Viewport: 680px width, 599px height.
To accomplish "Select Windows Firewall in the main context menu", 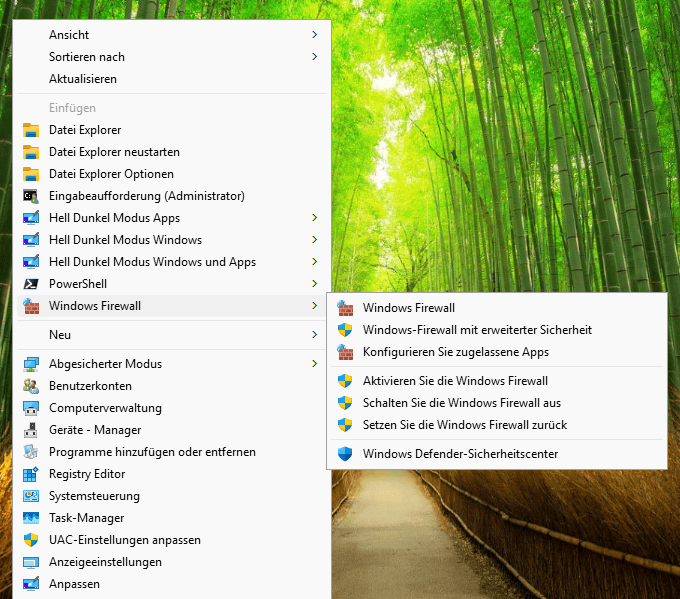I will [x=173, y=306].
